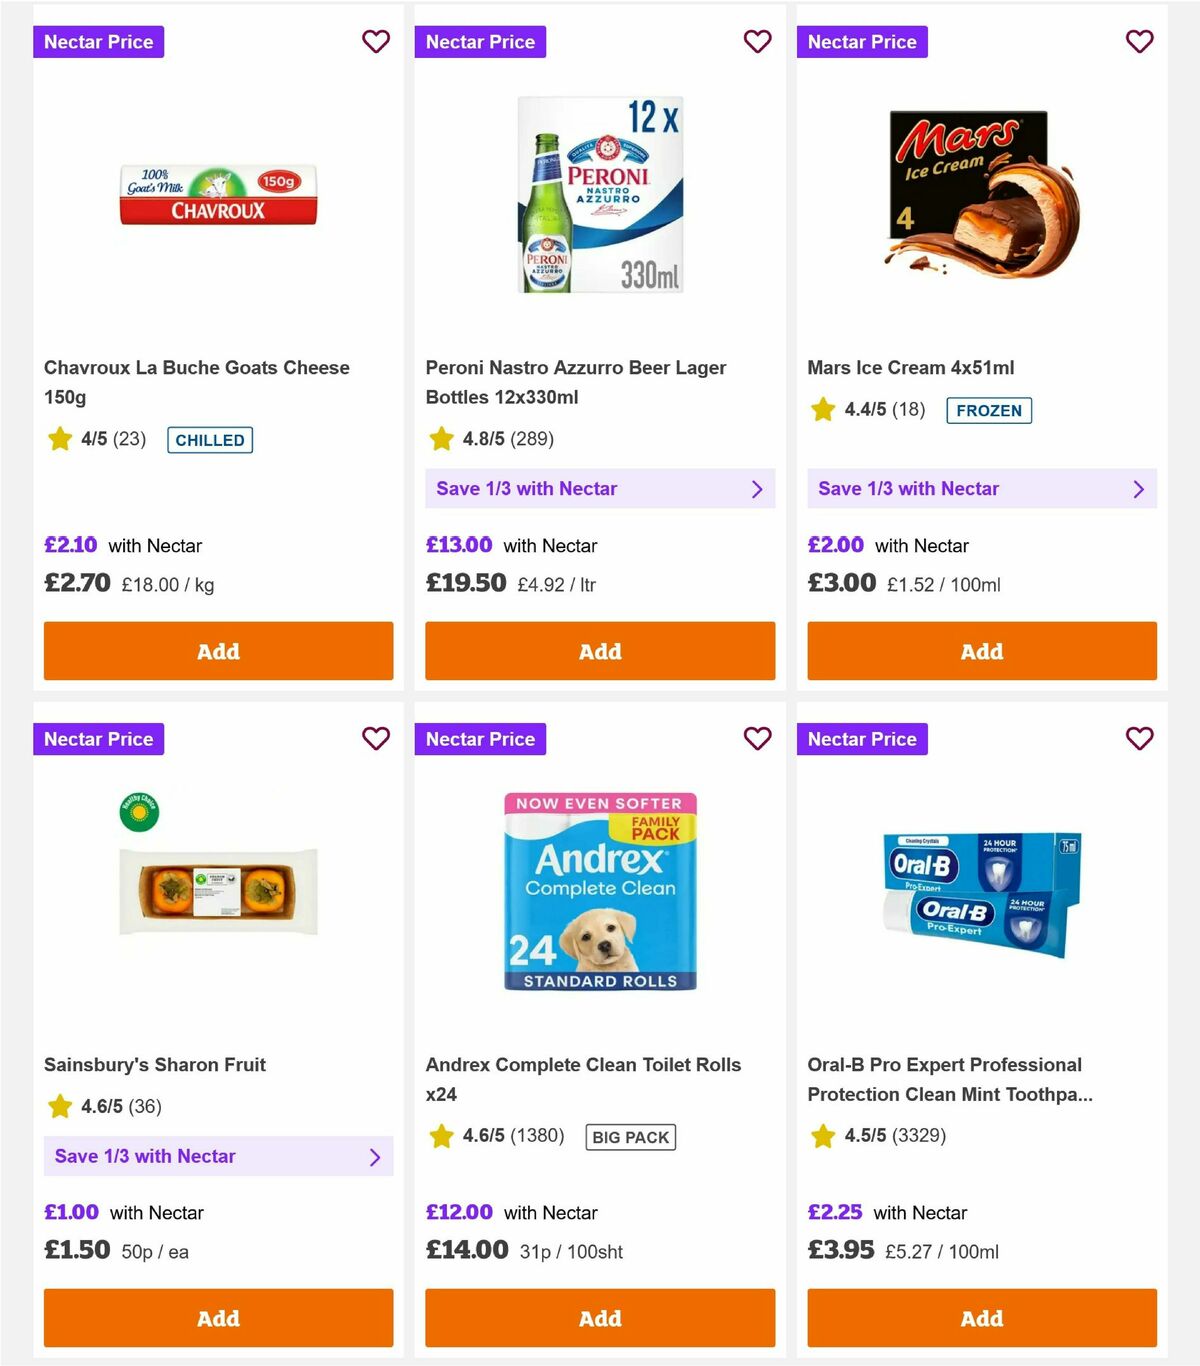
Task: Toggle the favourite heart on Andrex toilet rolls
Action: 757,739
